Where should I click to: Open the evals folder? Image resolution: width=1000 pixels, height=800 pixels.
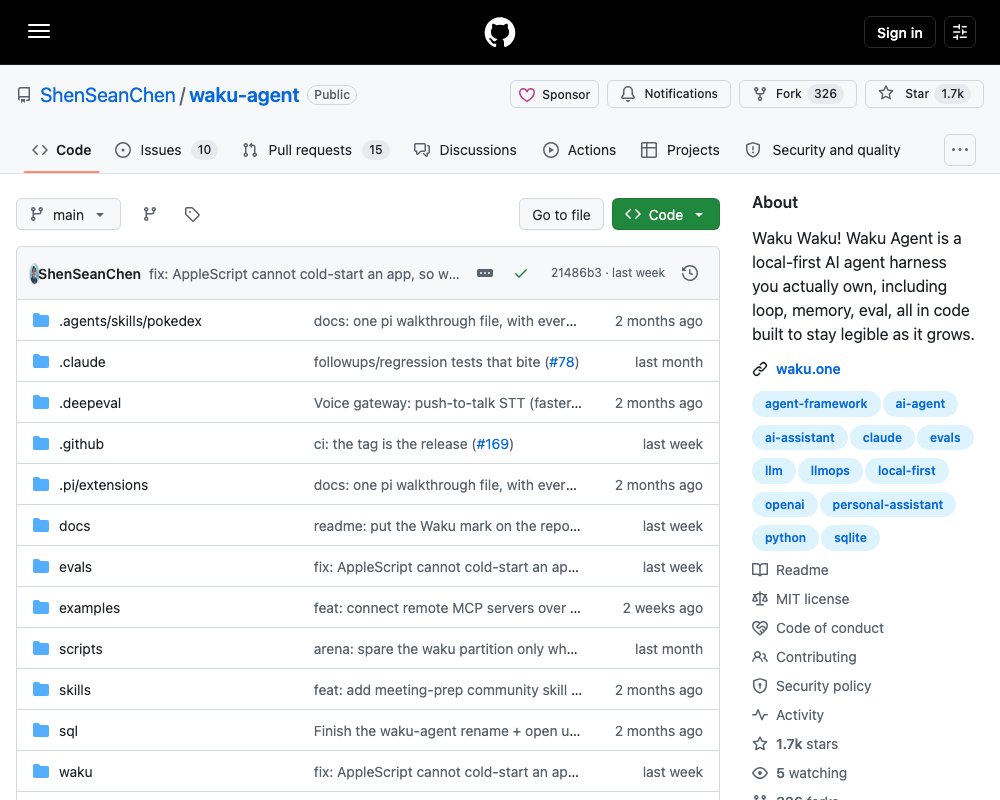75,567
